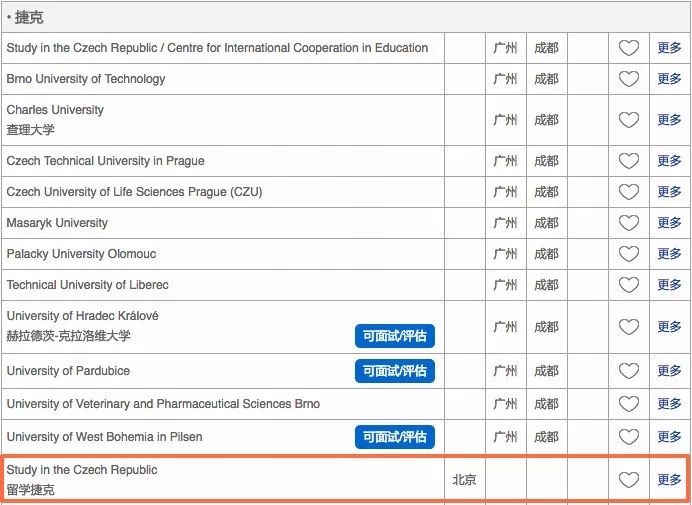692x505 pixels.
Task: Click heart icon for Charles University
Action: click(x=628, y=120)
